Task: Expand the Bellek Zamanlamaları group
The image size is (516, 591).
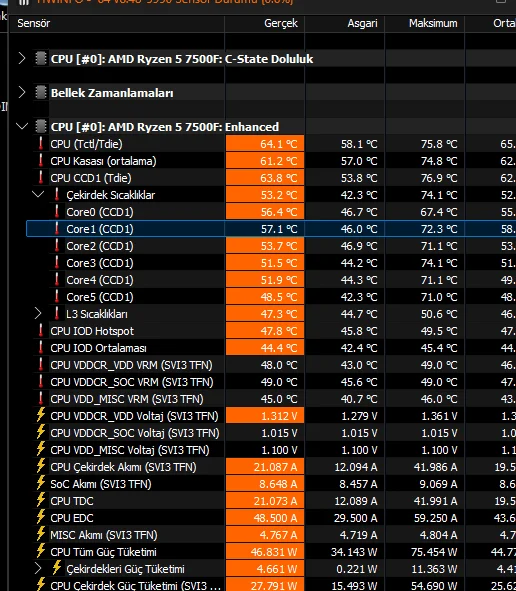Action: [x=22, y=92]
